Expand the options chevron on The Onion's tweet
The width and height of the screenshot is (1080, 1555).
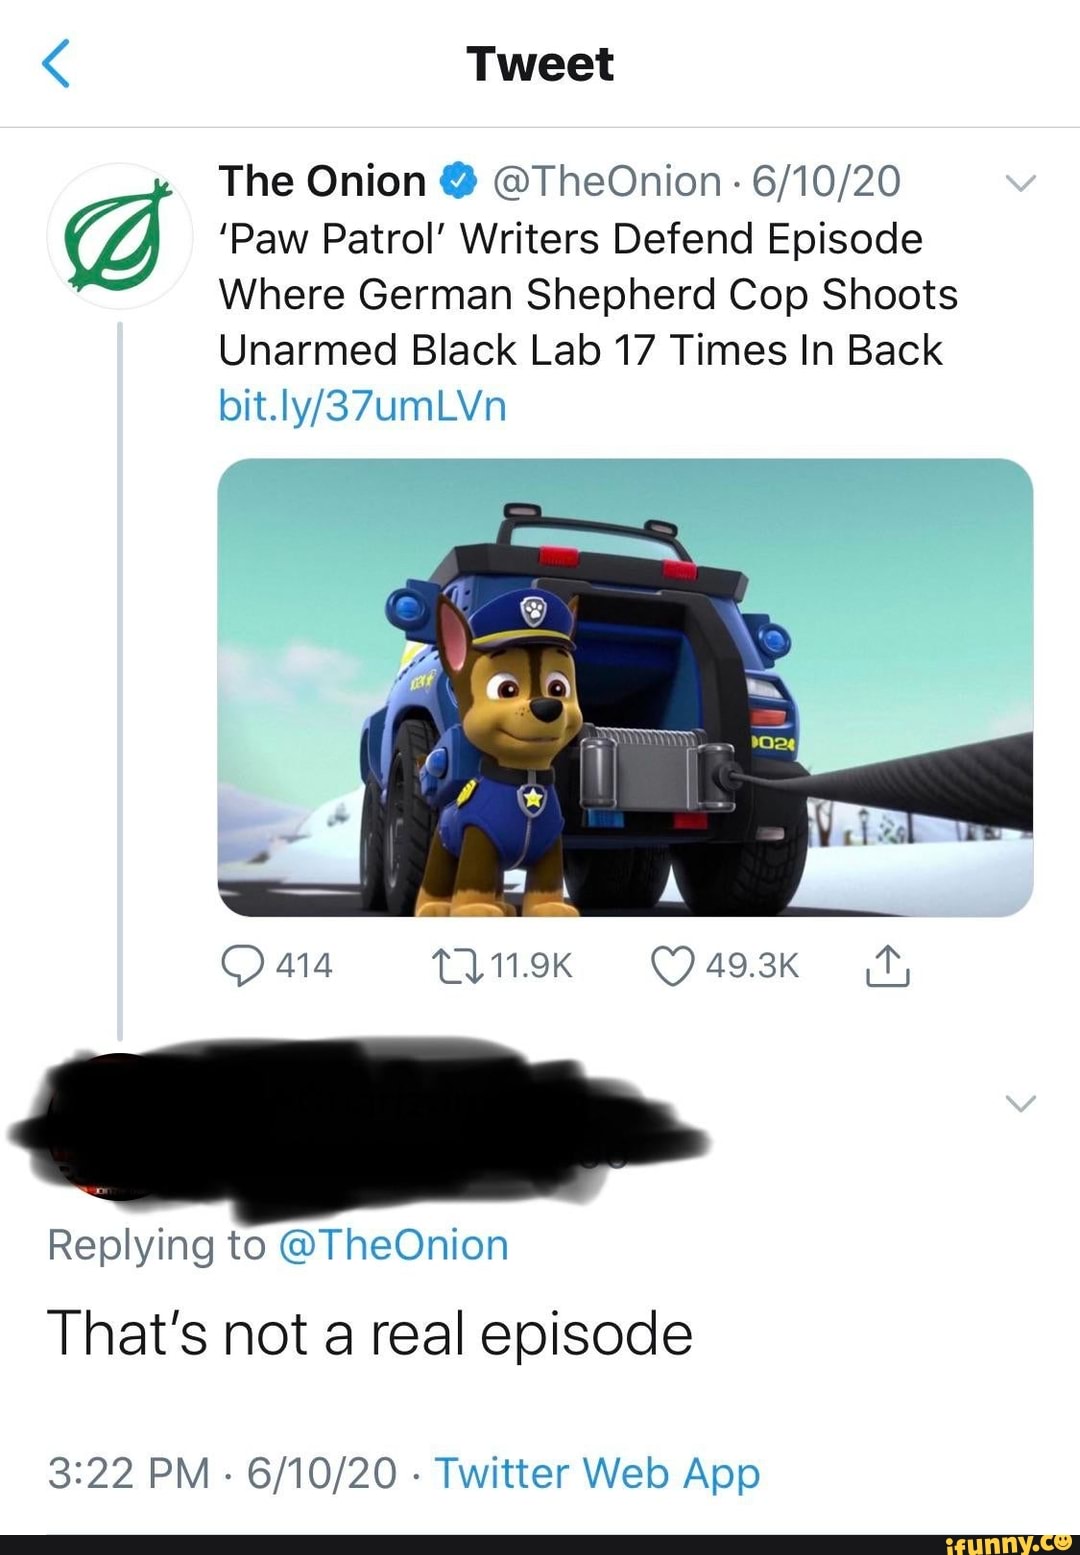click(x=1020, y=182)
